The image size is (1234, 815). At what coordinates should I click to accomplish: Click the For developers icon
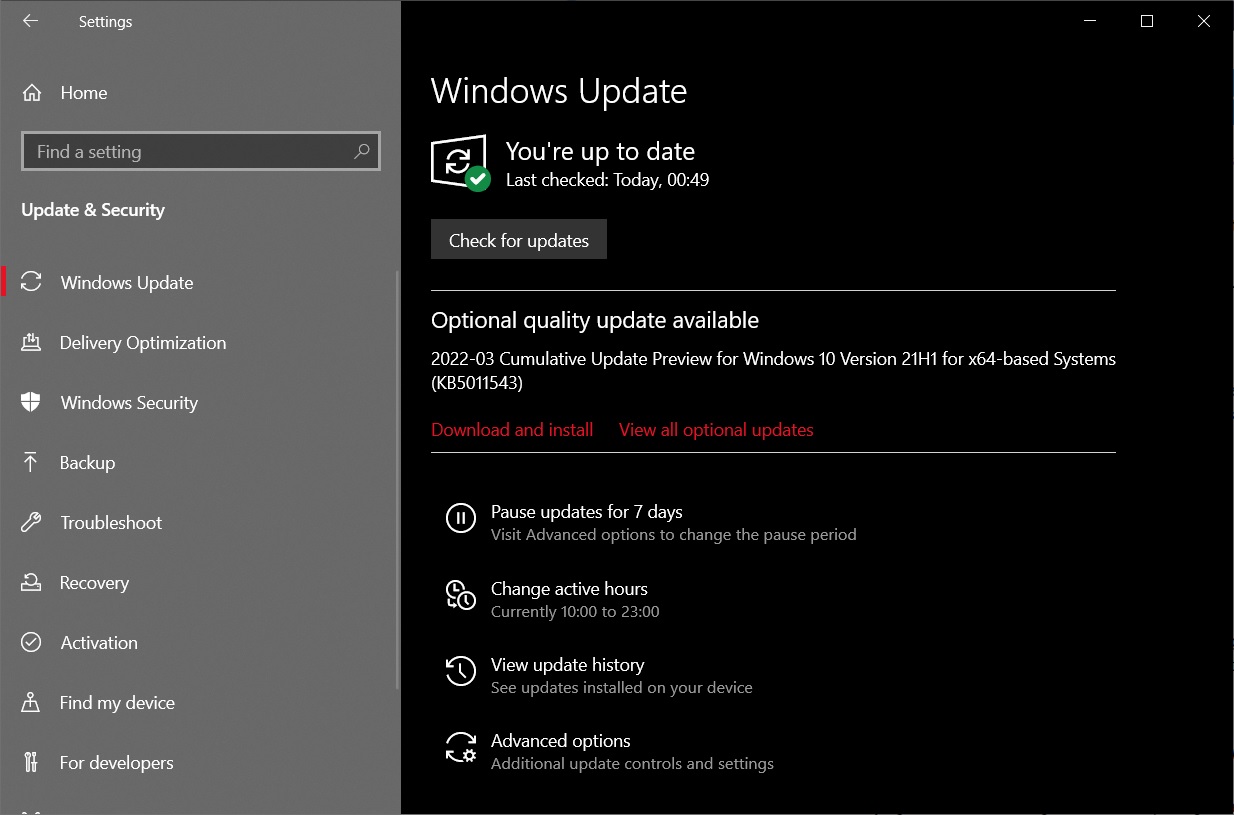33,762
